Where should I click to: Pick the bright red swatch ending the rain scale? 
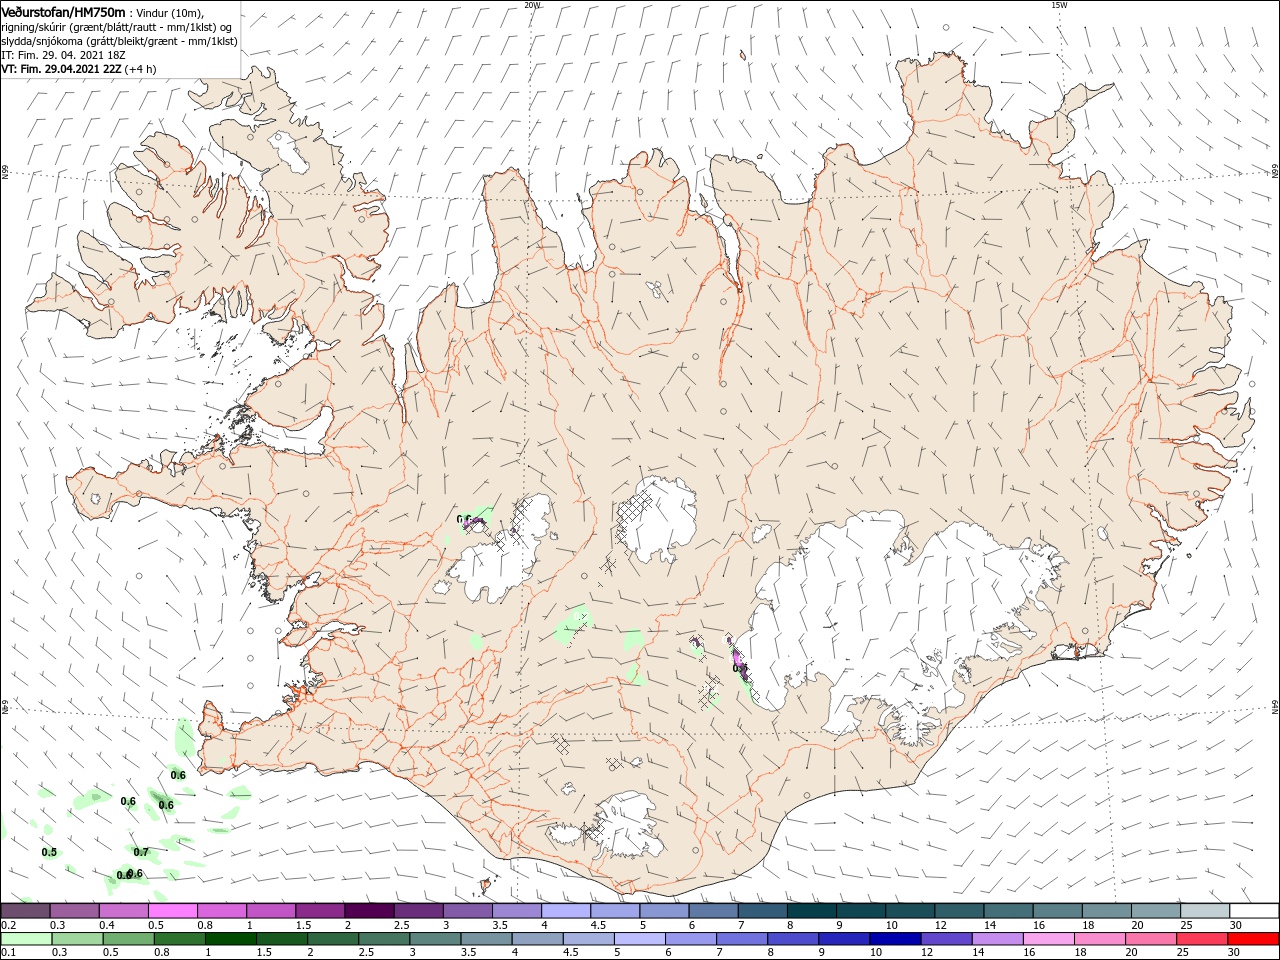point(1253,939)
